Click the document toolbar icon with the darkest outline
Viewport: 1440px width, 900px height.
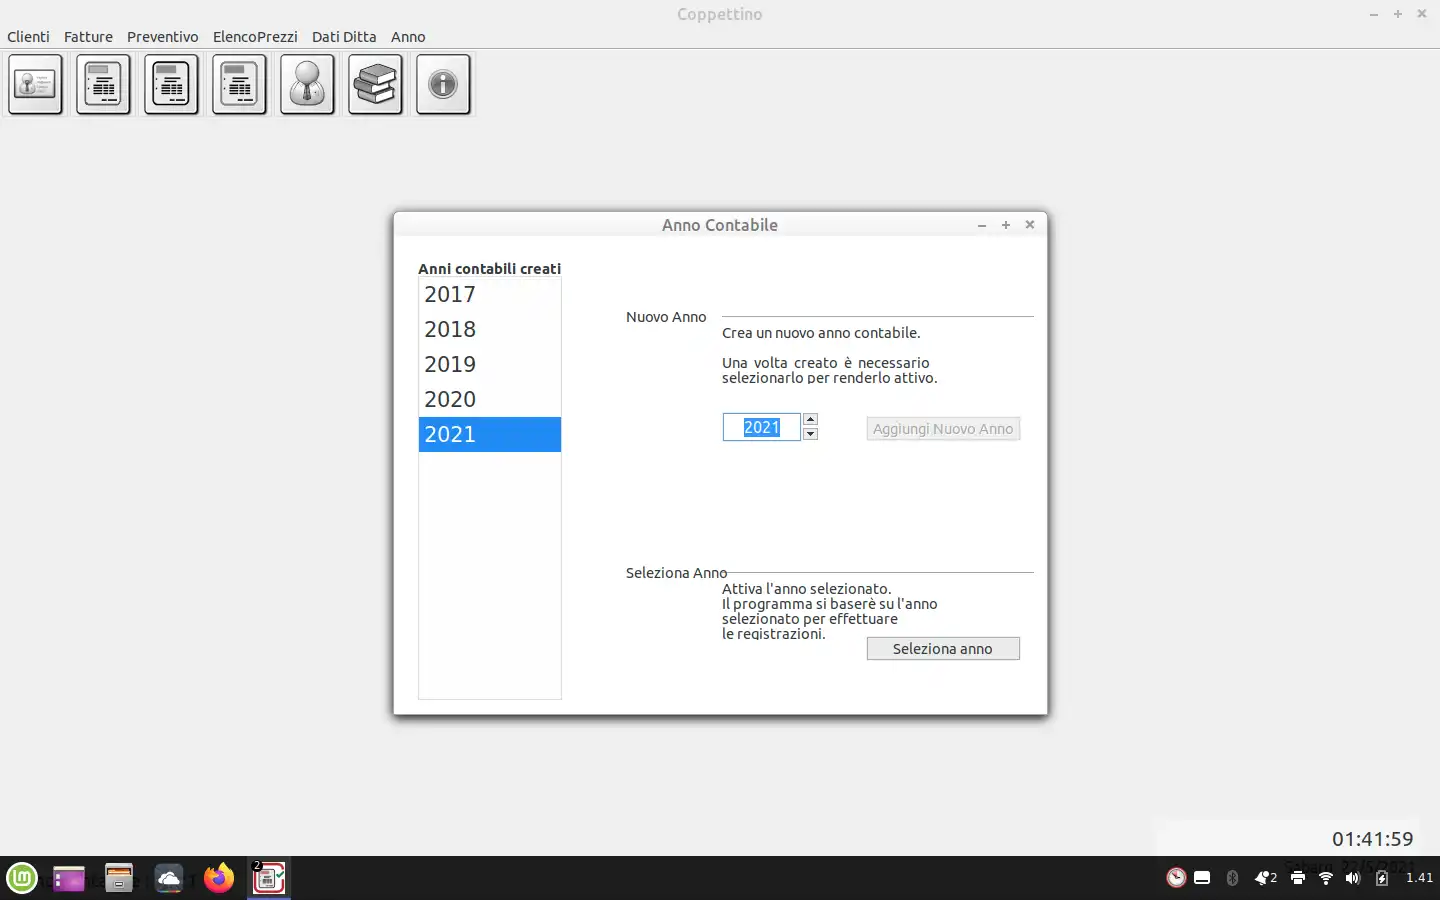pyautogui.click(x=172, y=84)
